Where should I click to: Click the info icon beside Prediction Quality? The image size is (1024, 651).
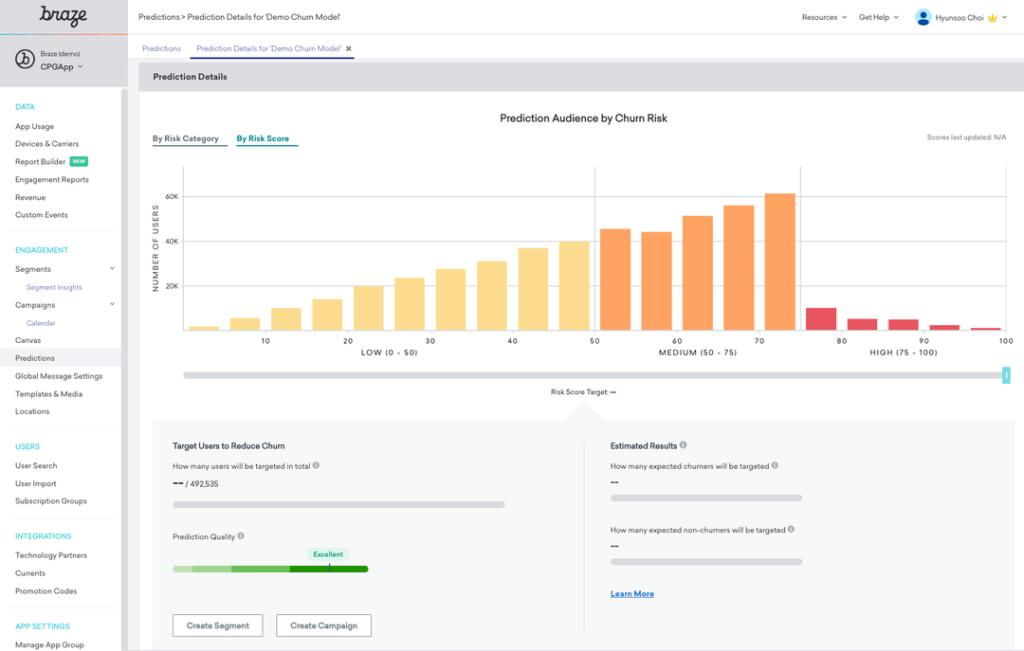(x=241, y=536)
